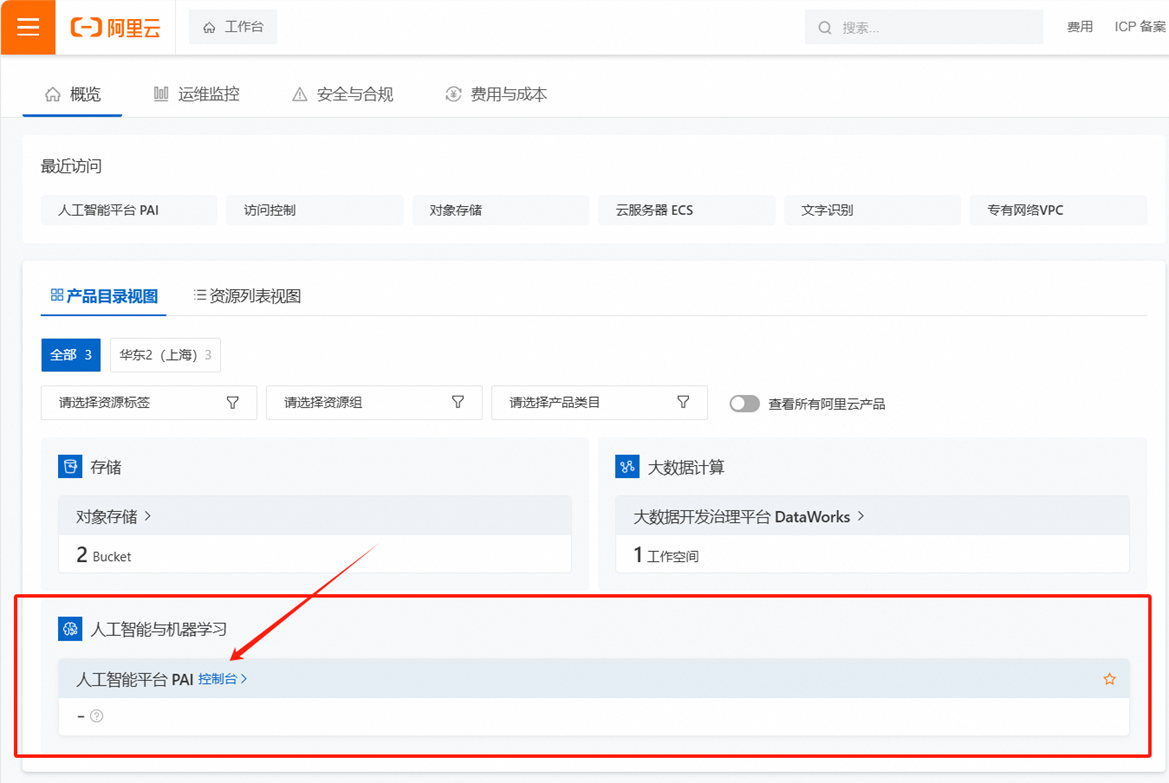The width and height of the screenshot is (1169, 783).
Task: Switch to the 安全与合规 tab
Action: point(342,94)
